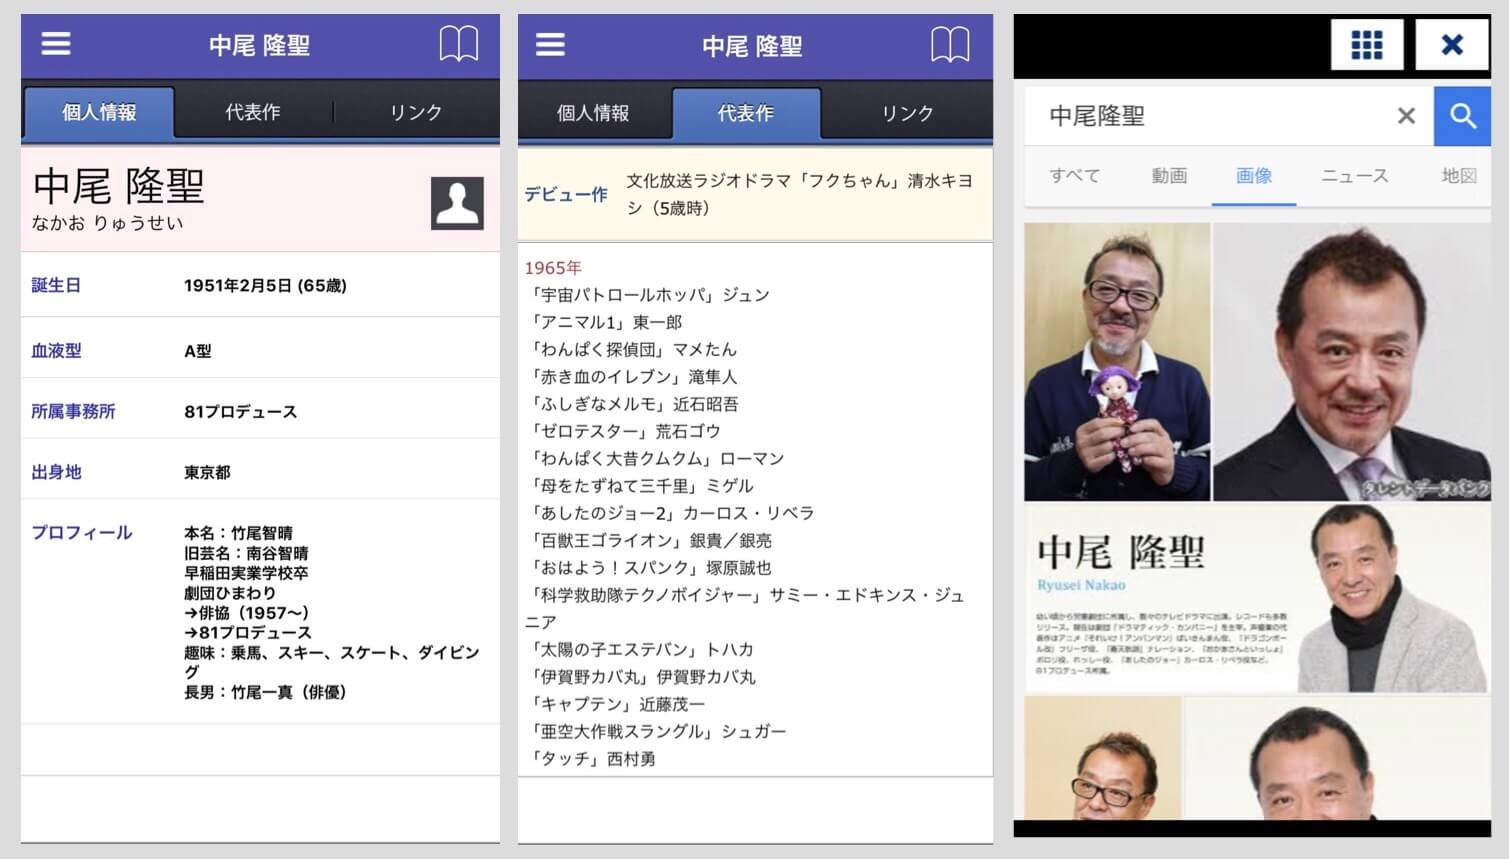Screen dimensions: 1509x859
Task: Close the browser overlay with X button
Action: [x=1452, y=45]
